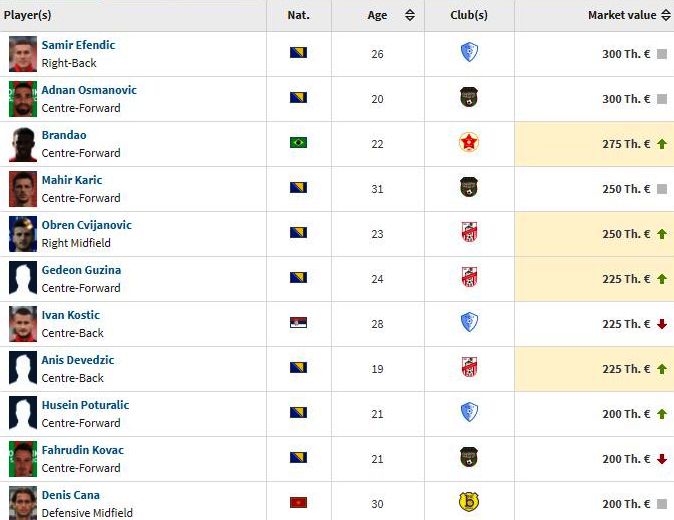
Task: Click the Serbian flag in Ivan Kostic's row
Action: click(298, 322)
